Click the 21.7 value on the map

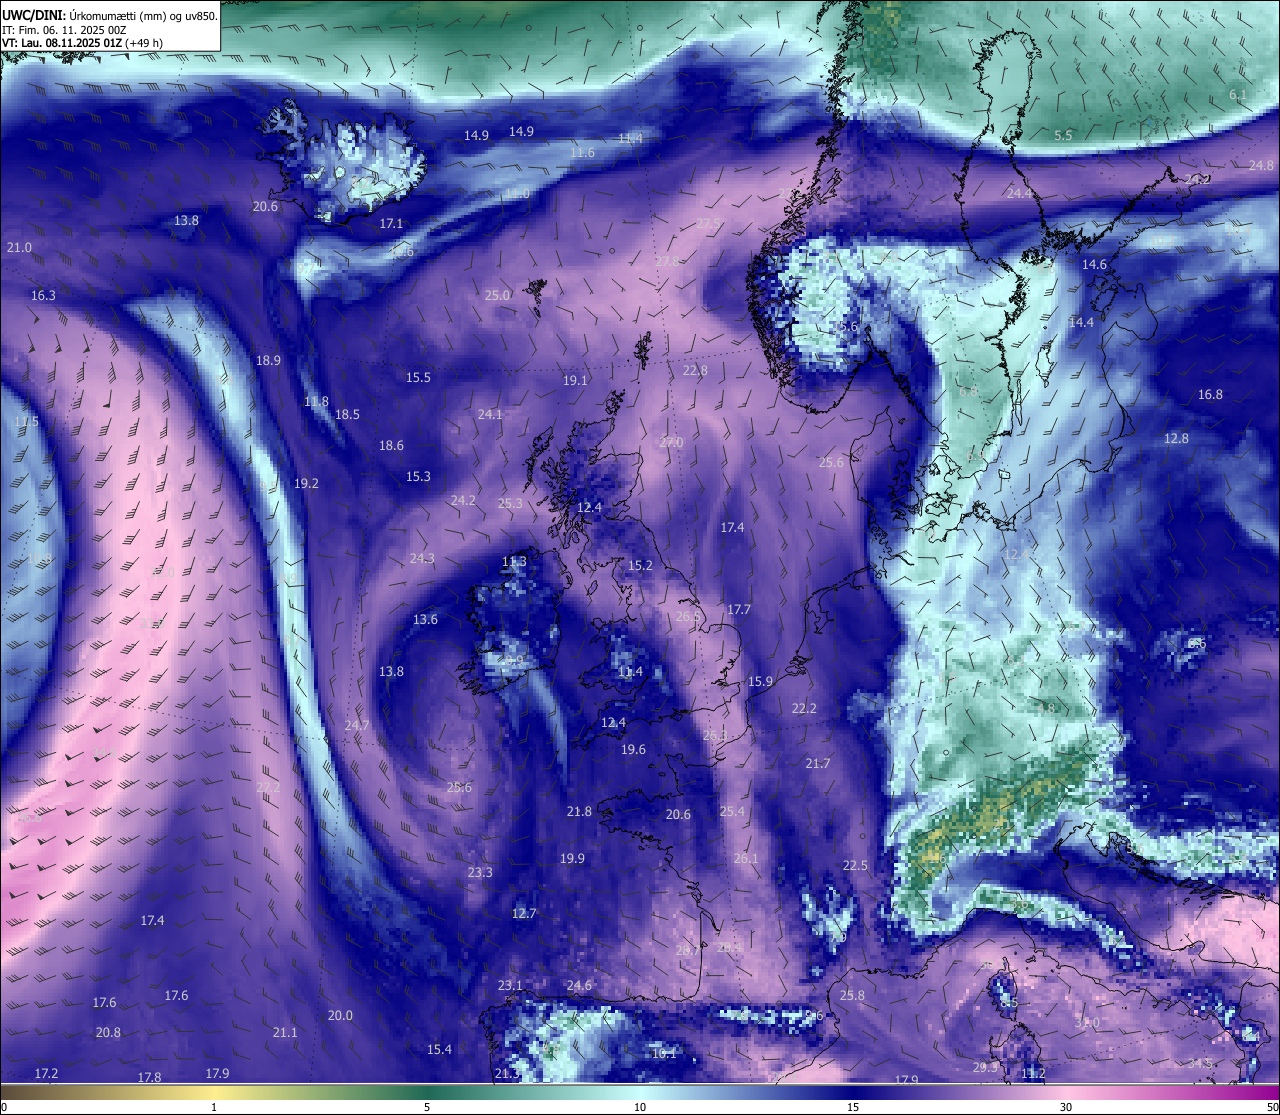click(817, 764)
